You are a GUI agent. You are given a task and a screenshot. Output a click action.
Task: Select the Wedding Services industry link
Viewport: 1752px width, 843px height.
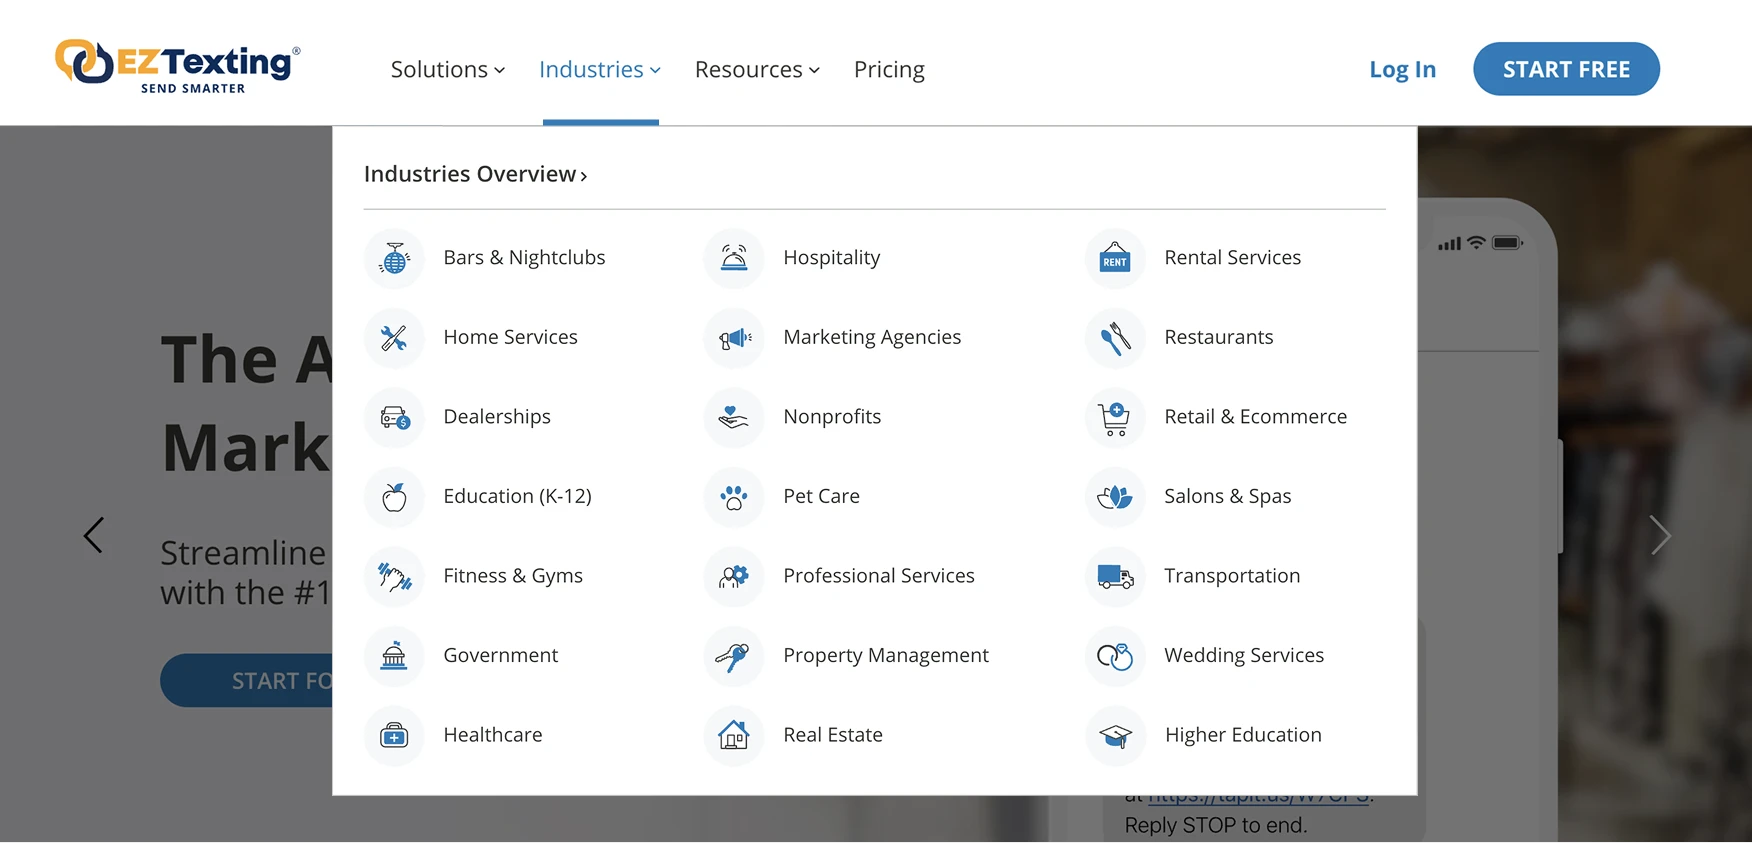tap(1244, 655)
